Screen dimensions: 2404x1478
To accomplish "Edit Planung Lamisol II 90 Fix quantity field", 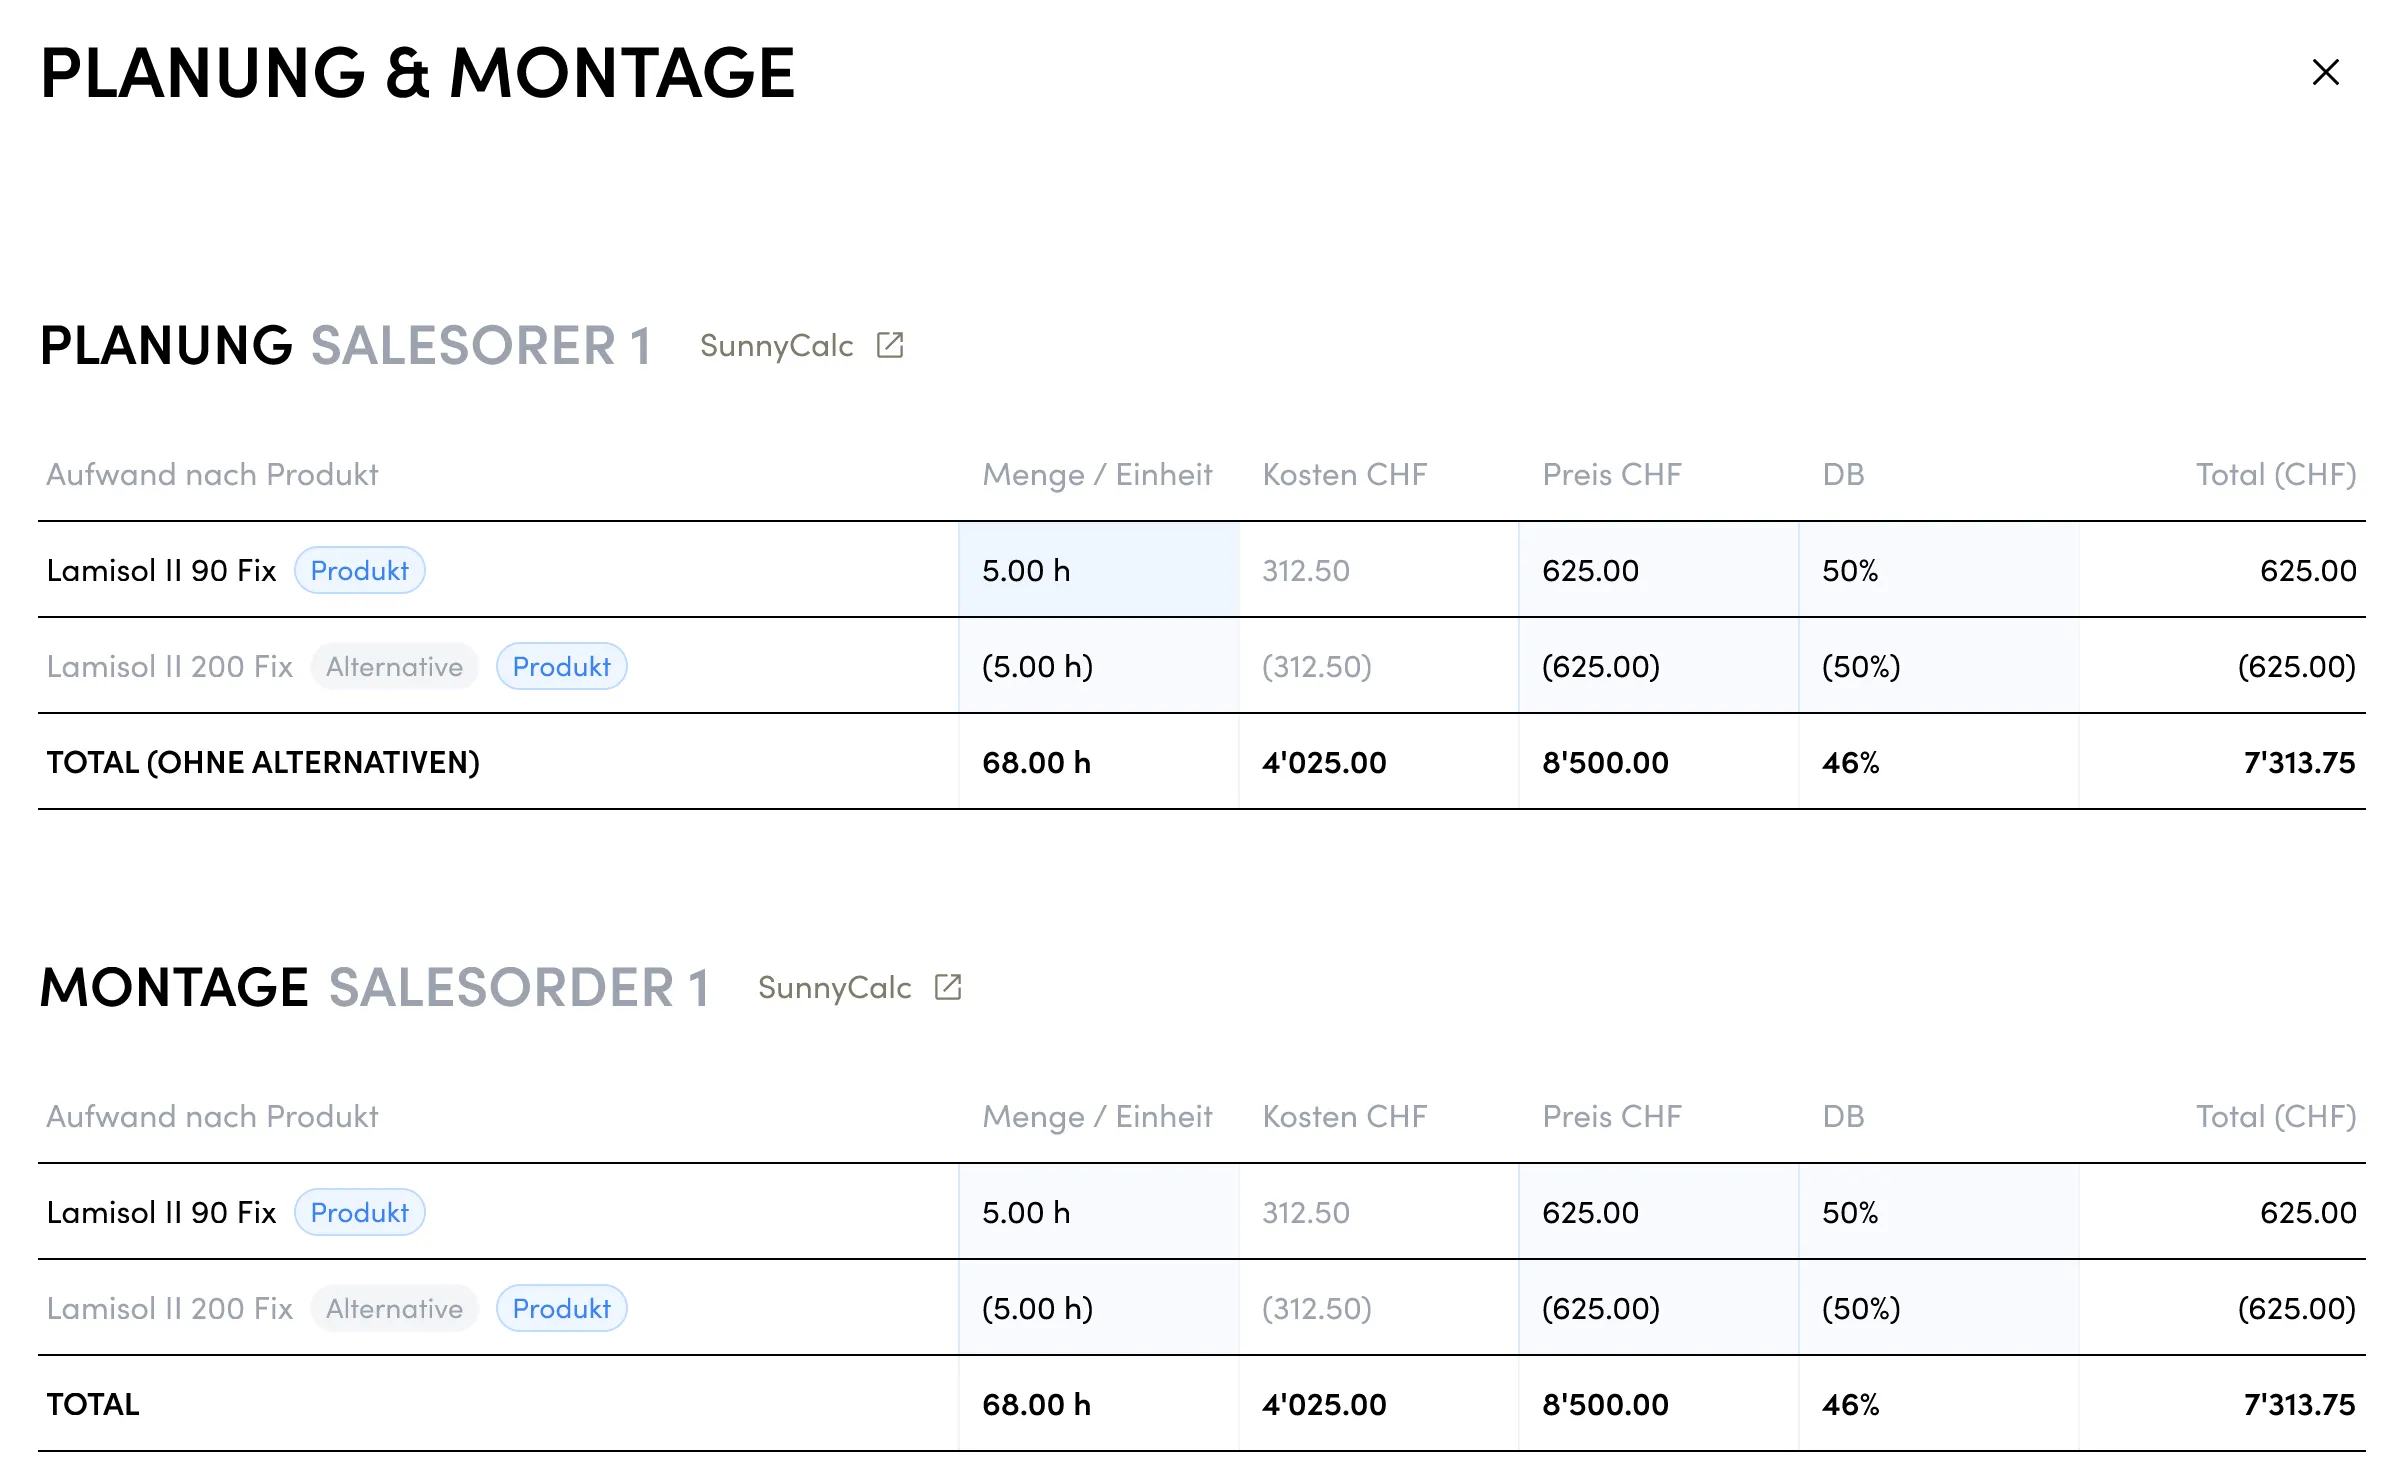I will 1098,570.
